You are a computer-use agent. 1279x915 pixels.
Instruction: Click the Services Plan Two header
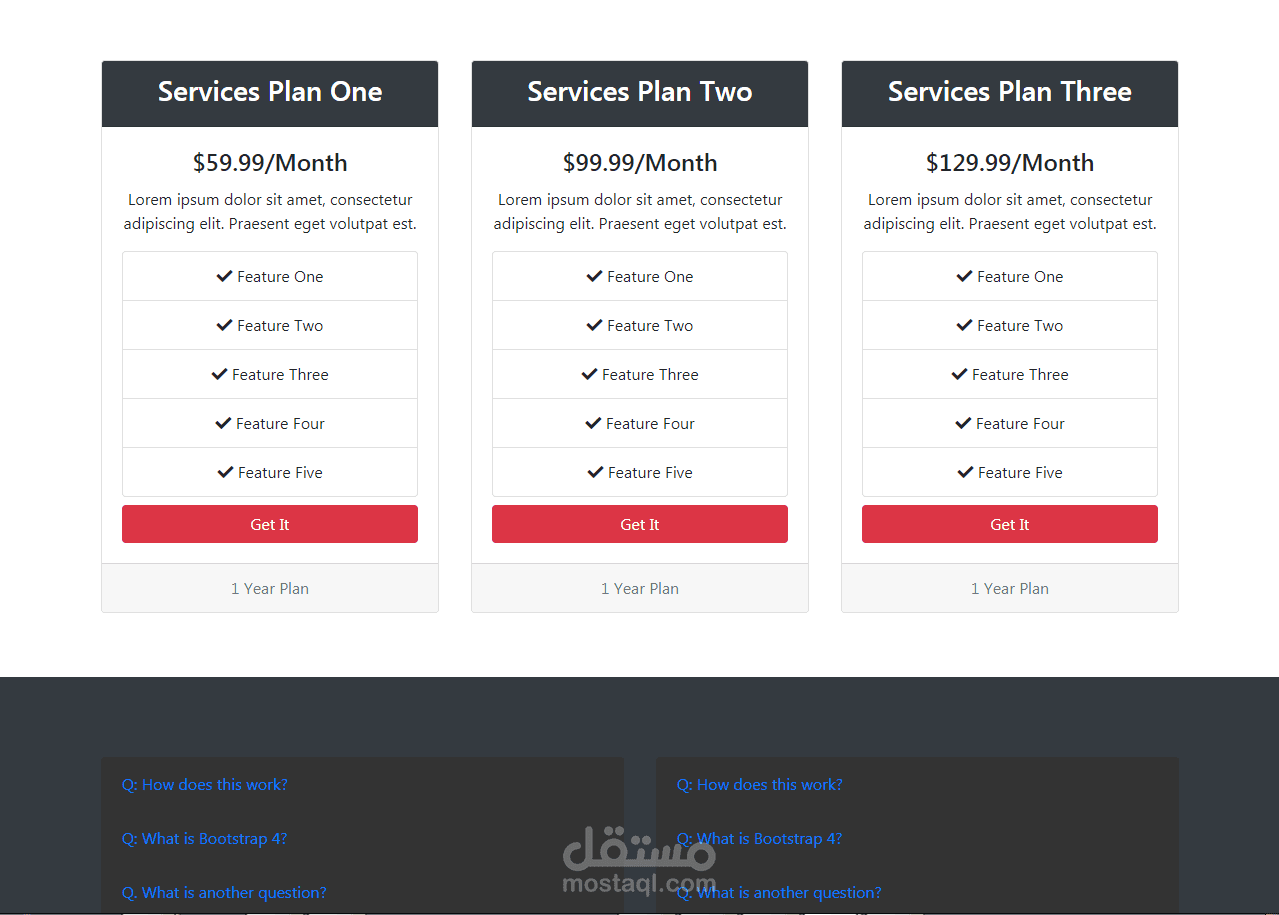point(640,92)
